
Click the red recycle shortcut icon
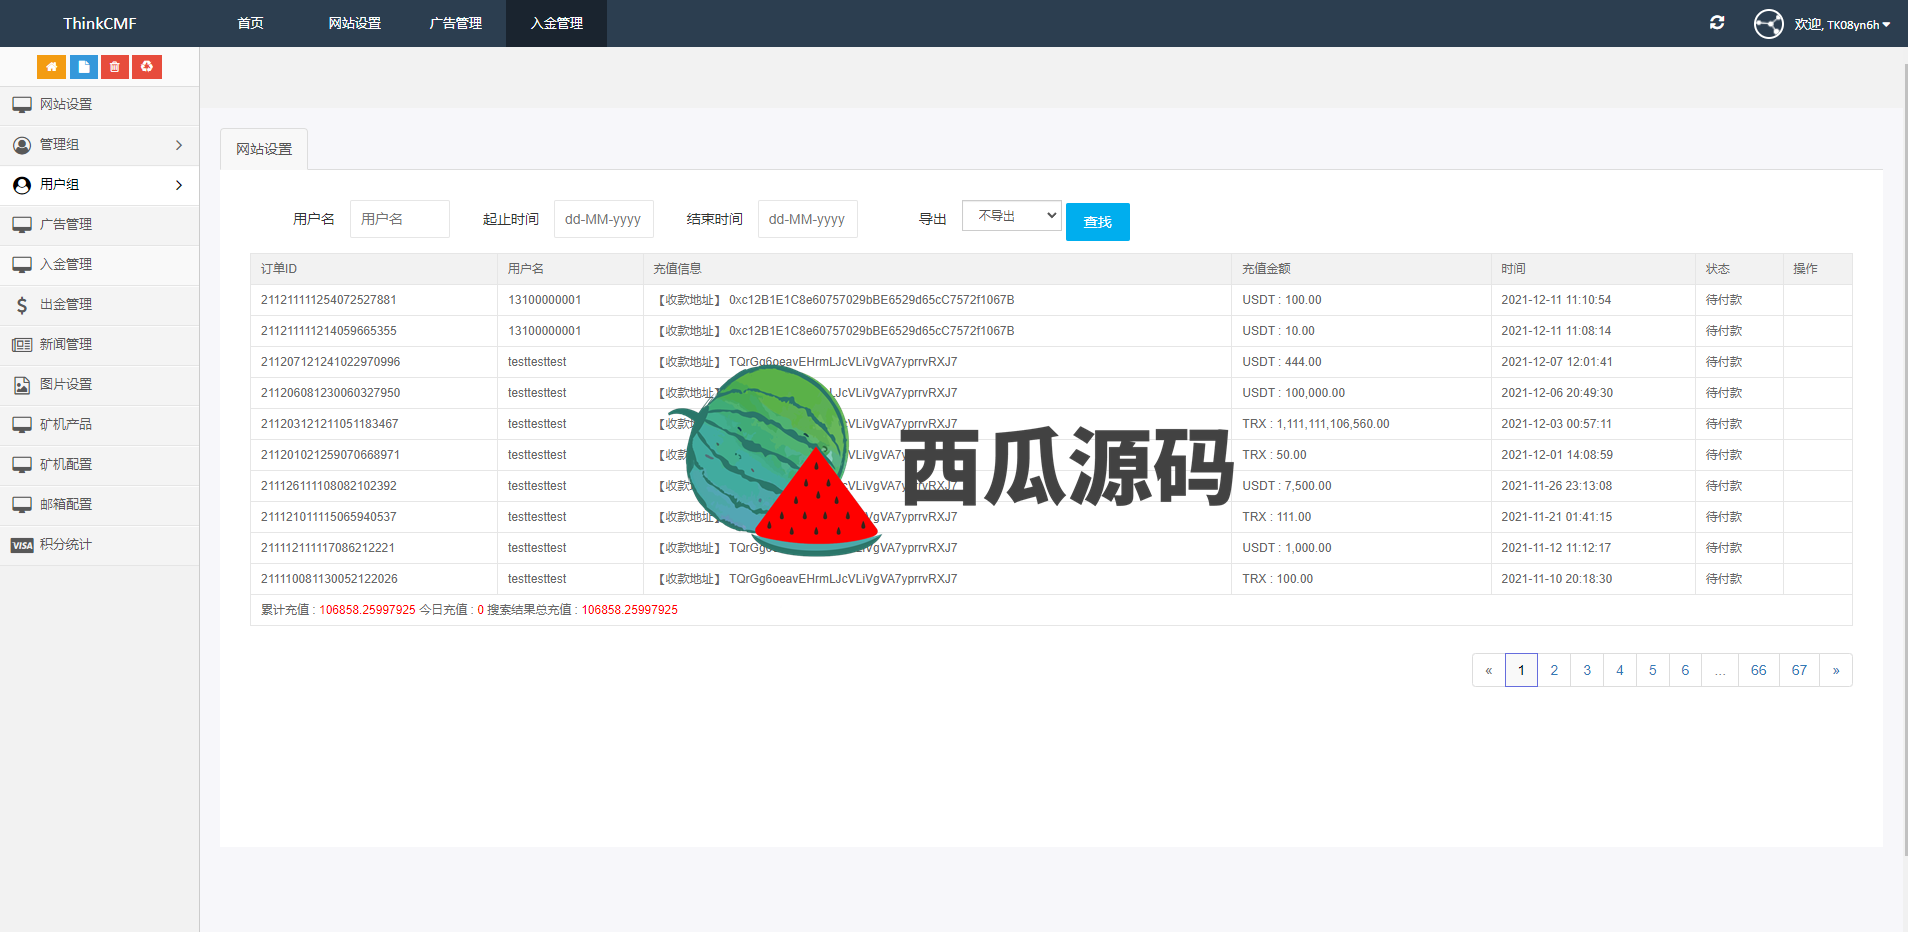tap(147, 67)
